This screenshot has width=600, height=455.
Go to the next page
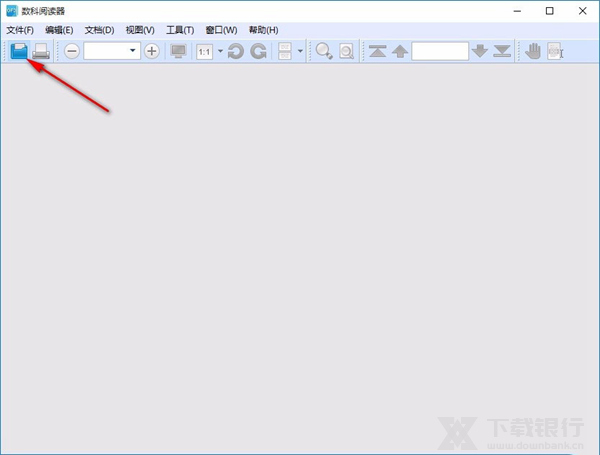[x=480, y=51]
